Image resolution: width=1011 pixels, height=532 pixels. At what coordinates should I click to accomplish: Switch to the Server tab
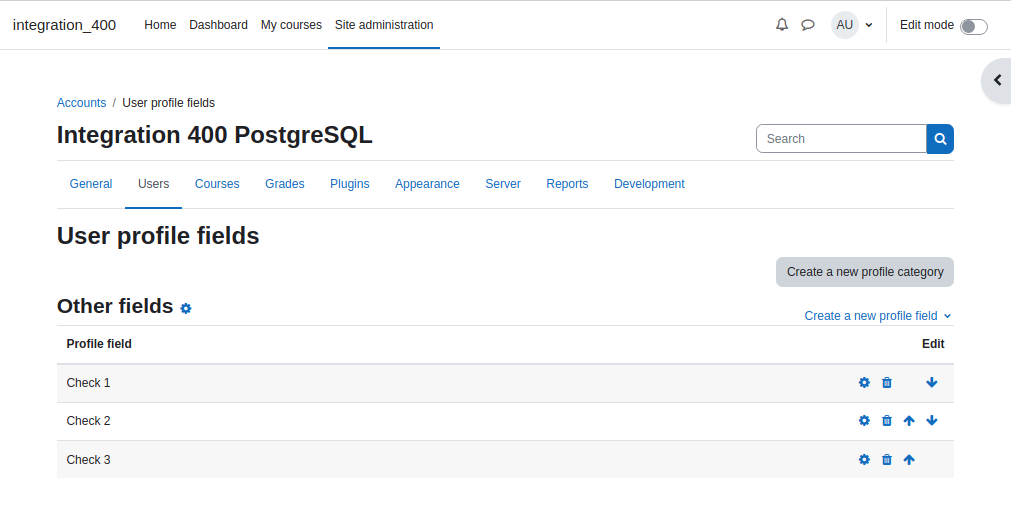point(503,184)
